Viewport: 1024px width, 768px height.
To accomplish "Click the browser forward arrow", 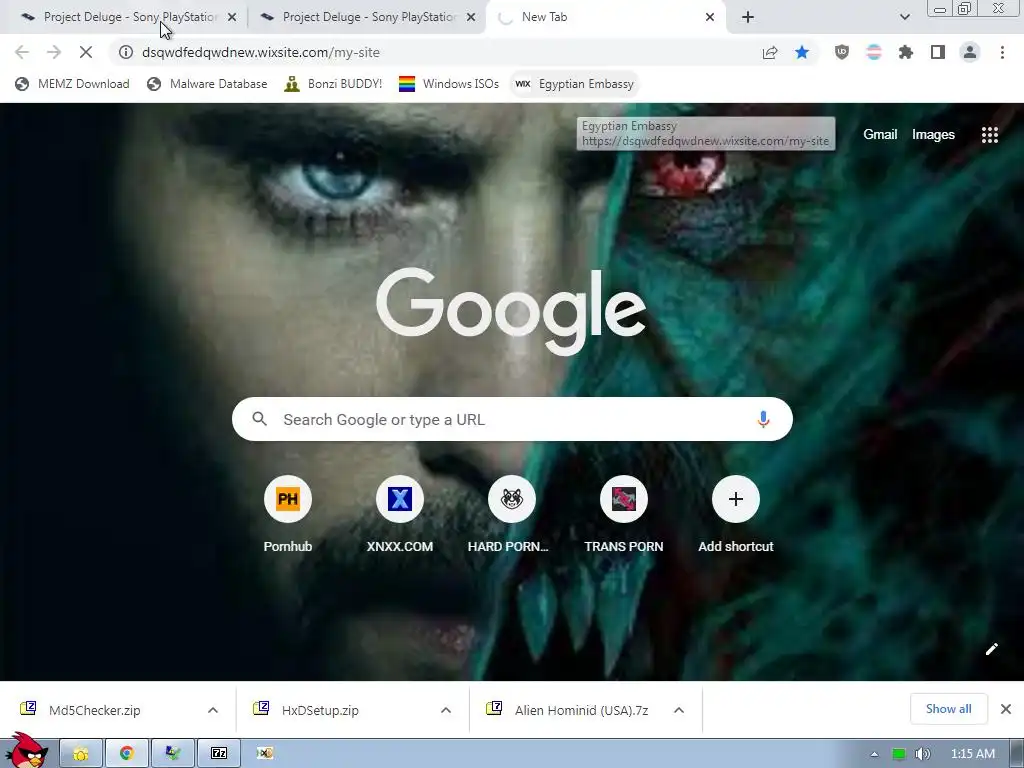I will coord(54,52).
